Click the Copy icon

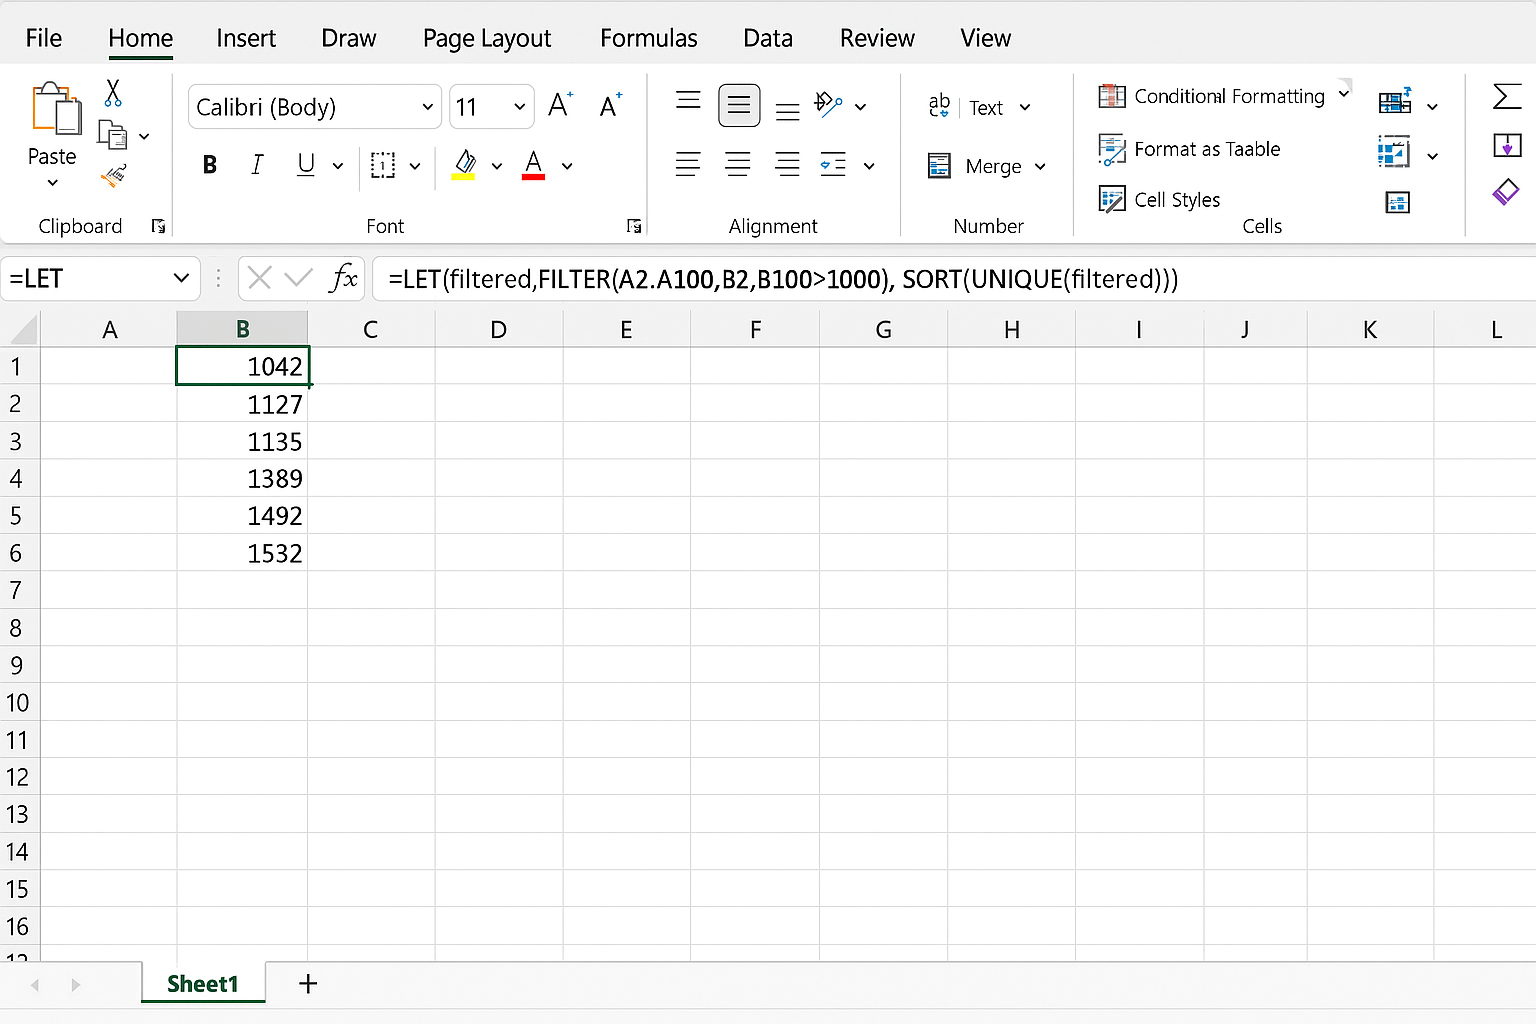[x=113, y=135]
